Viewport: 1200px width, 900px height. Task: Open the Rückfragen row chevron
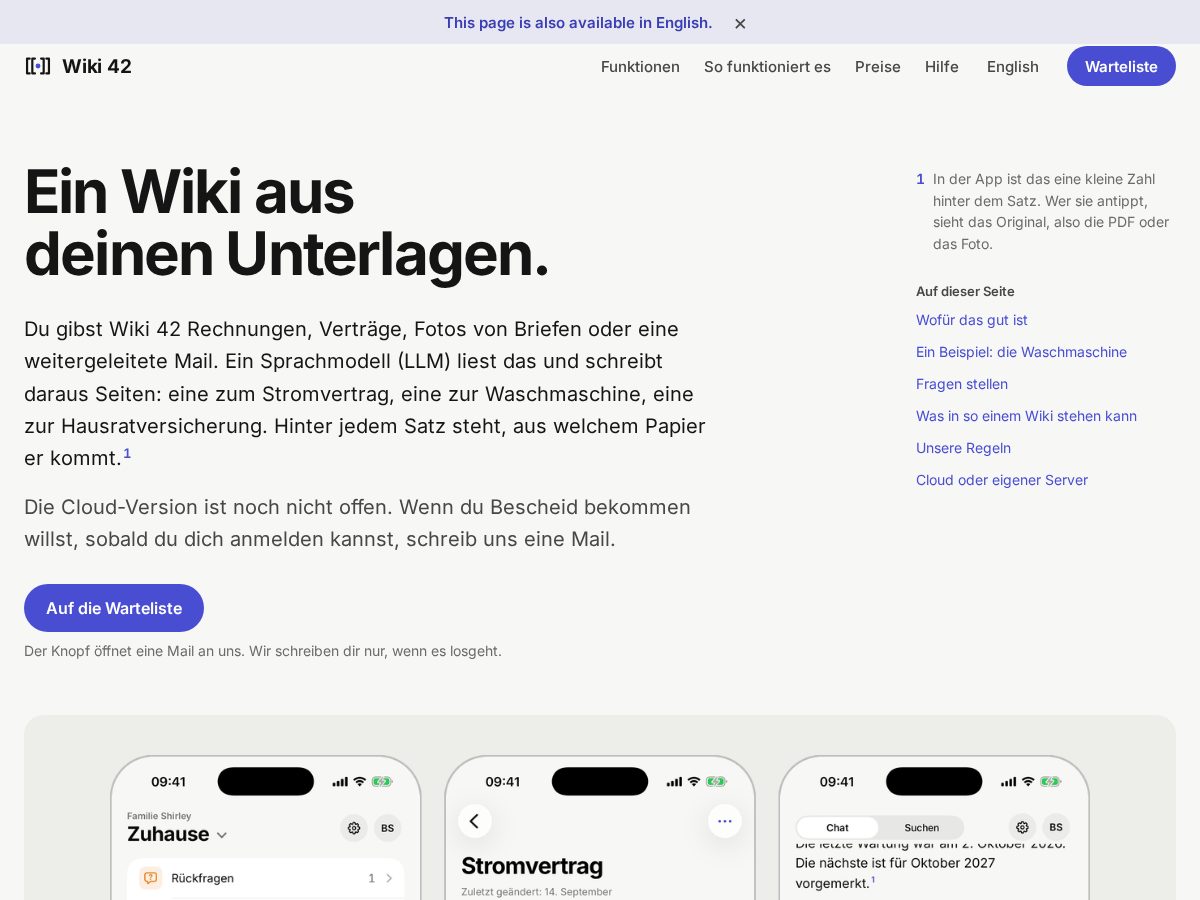(x=389, y=878)
